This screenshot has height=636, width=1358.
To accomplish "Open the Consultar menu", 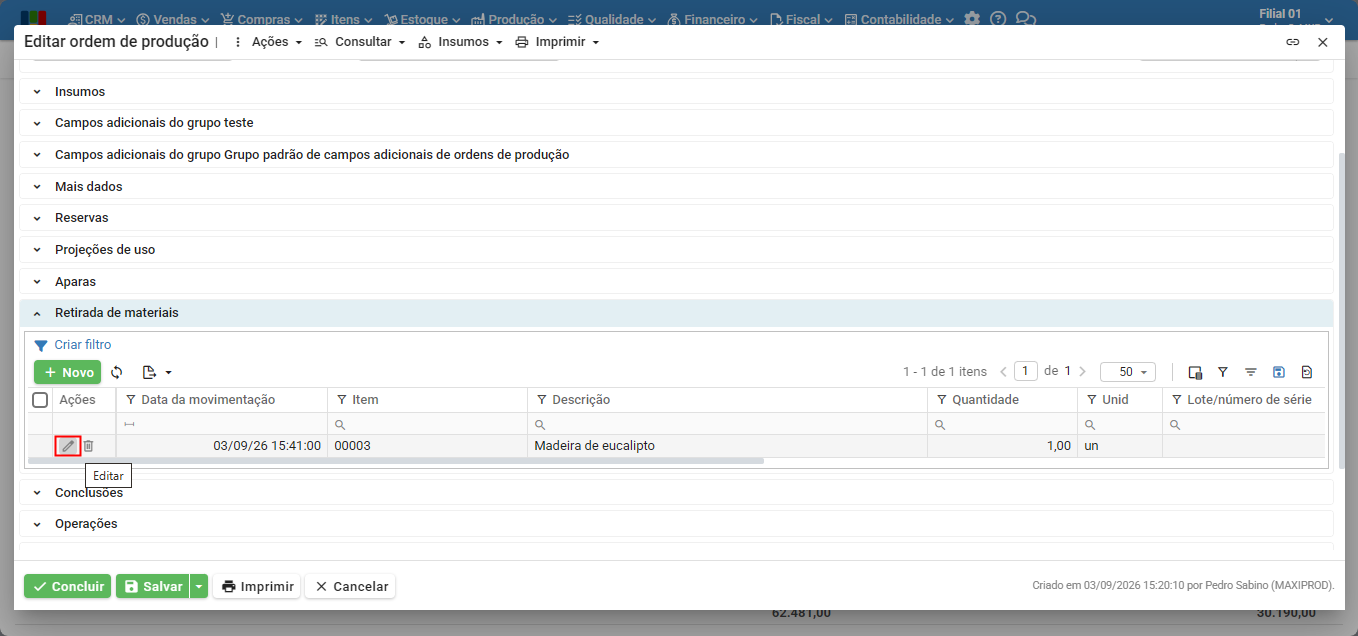I will coord(360,42).
